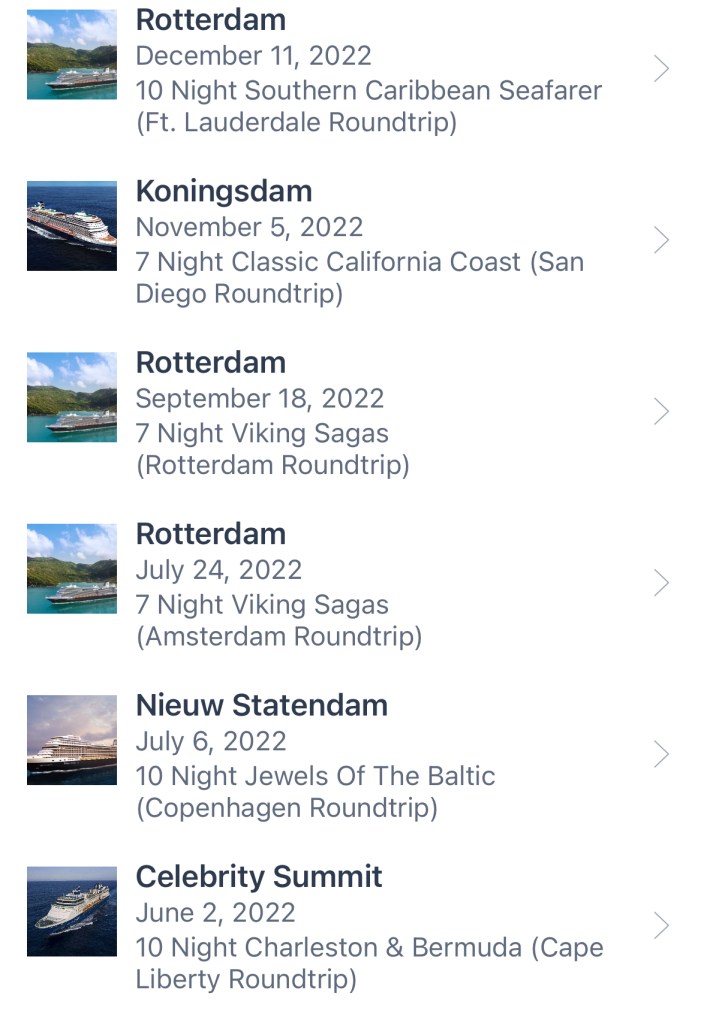
Task: Open the 10 Night Charleston & Bermuda itinerary
Action: (369, 963)
